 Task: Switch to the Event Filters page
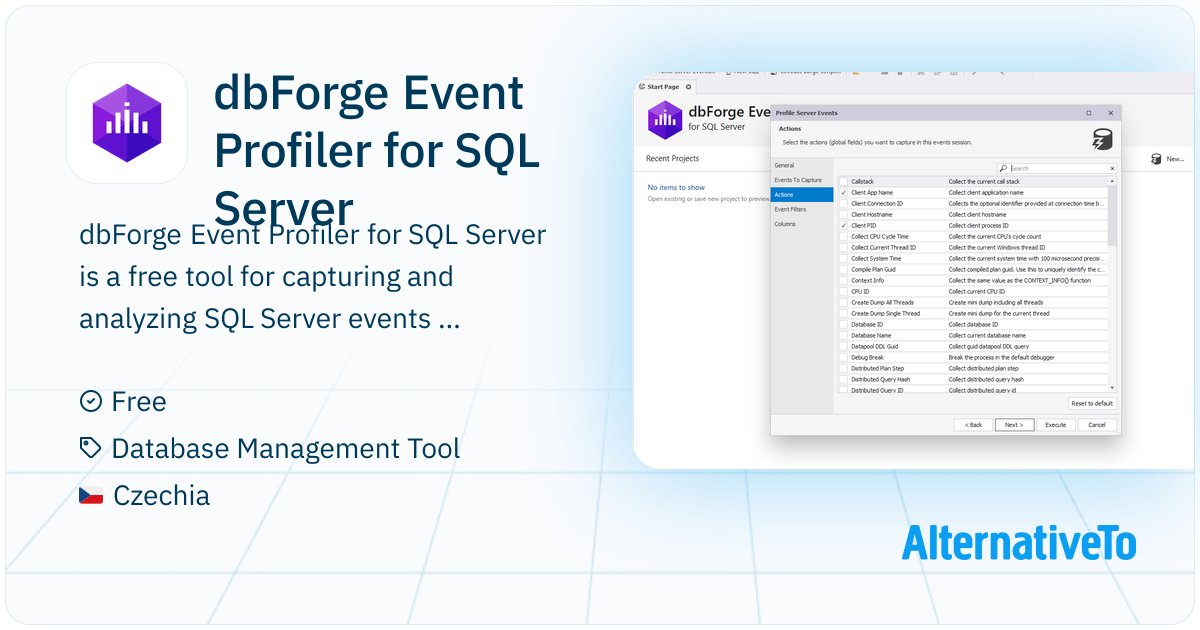tap(801, 209)
